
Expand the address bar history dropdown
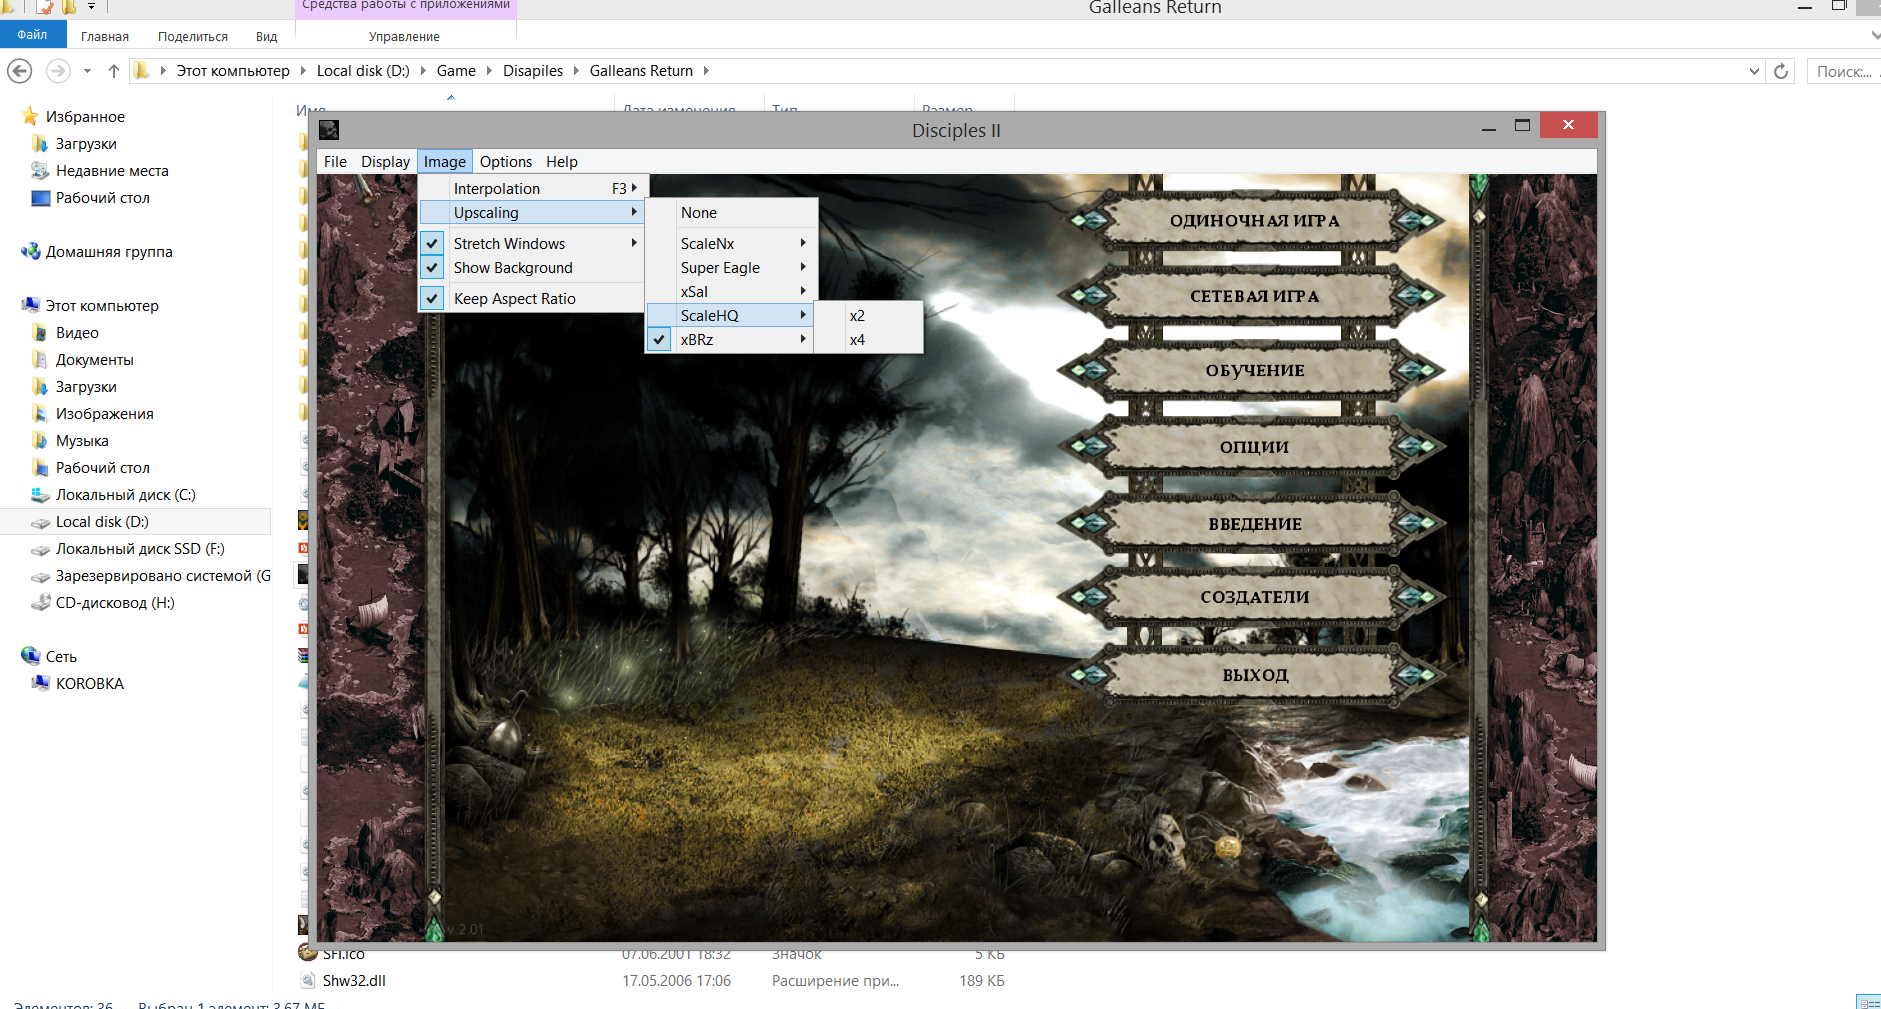tap(1754, 71)
